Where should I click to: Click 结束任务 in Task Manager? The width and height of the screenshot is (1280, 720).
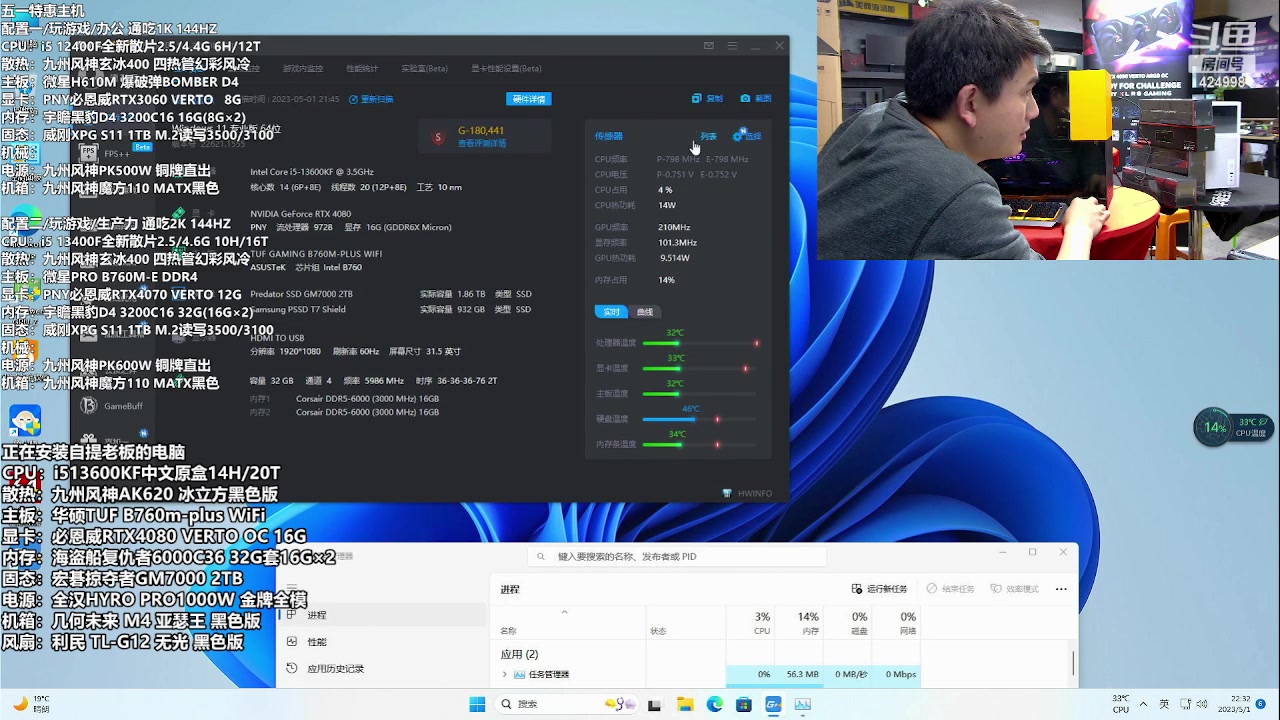tap(950, 589)
